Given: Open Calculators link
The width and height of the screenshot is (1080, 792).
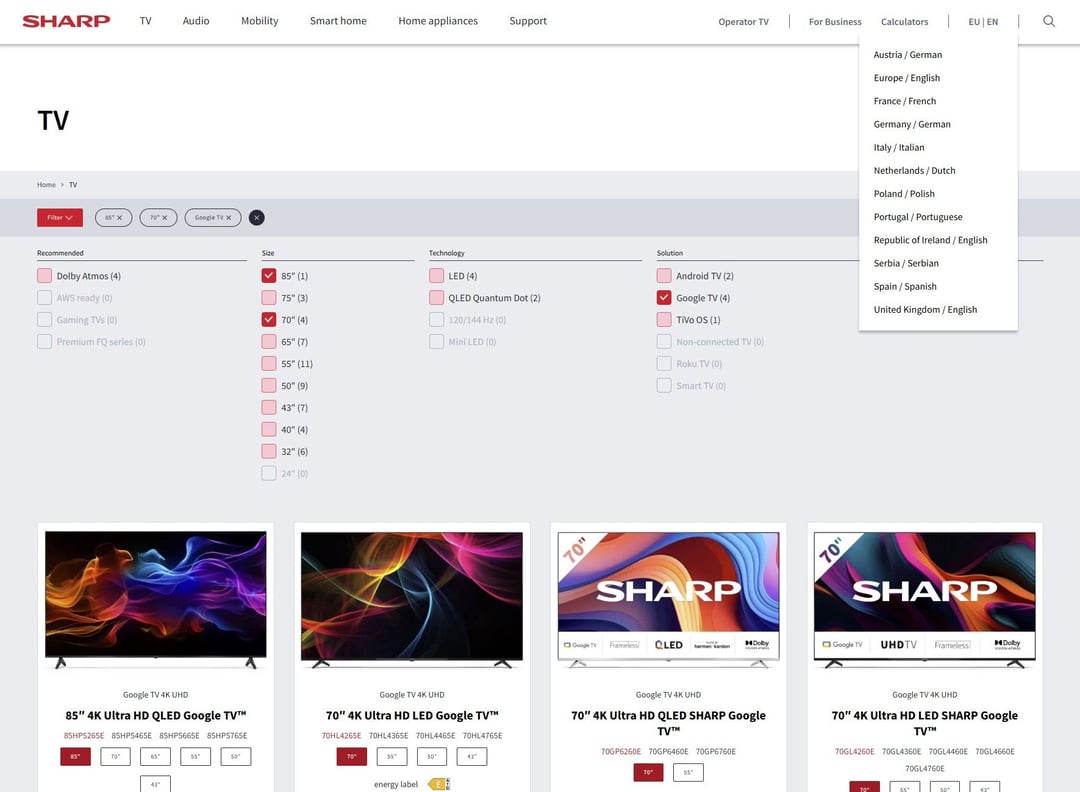Looking at the screenshot, I should point(904,22).
